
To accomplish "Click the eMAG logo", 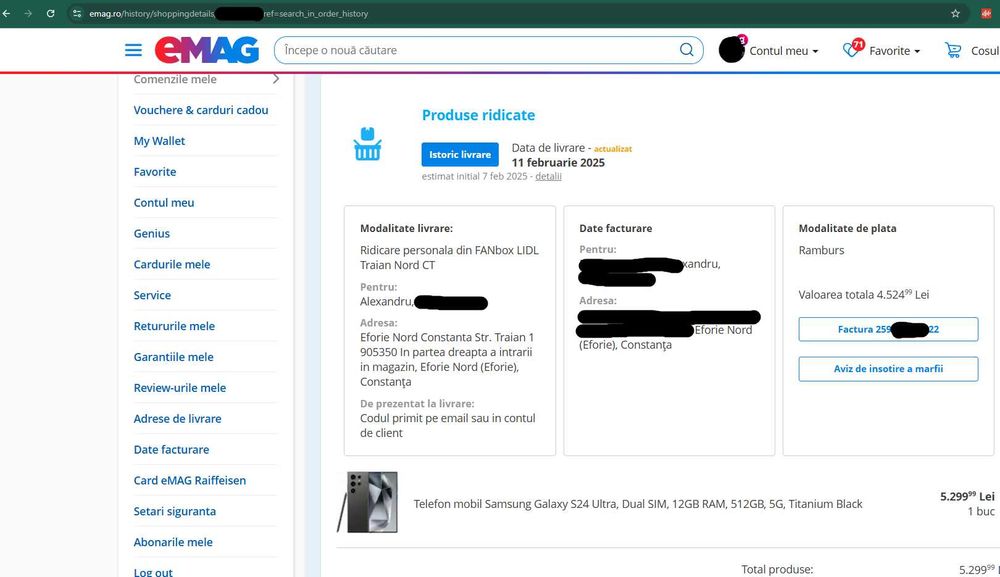I will (207, 50).
